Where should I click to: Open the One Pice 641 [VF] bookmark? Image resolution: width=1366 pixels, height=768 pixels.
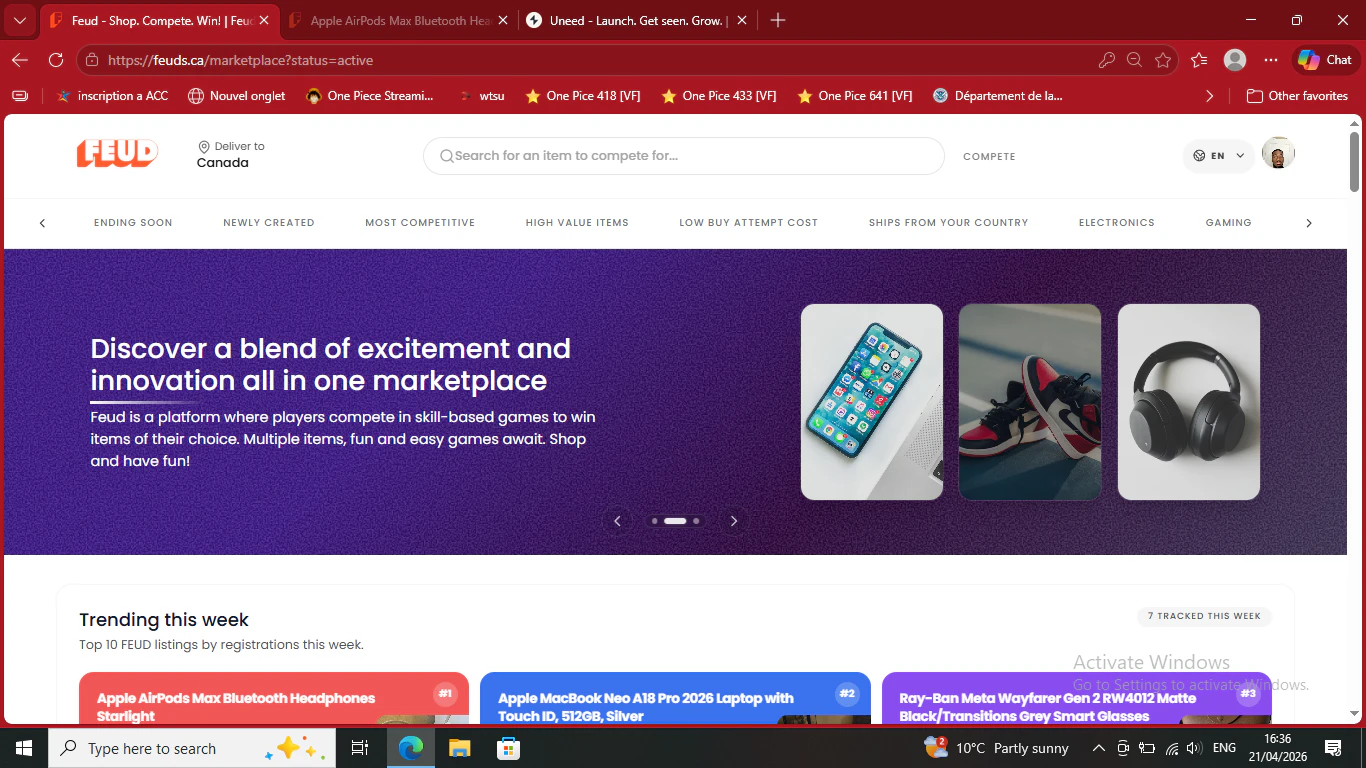tap(854, 96)
